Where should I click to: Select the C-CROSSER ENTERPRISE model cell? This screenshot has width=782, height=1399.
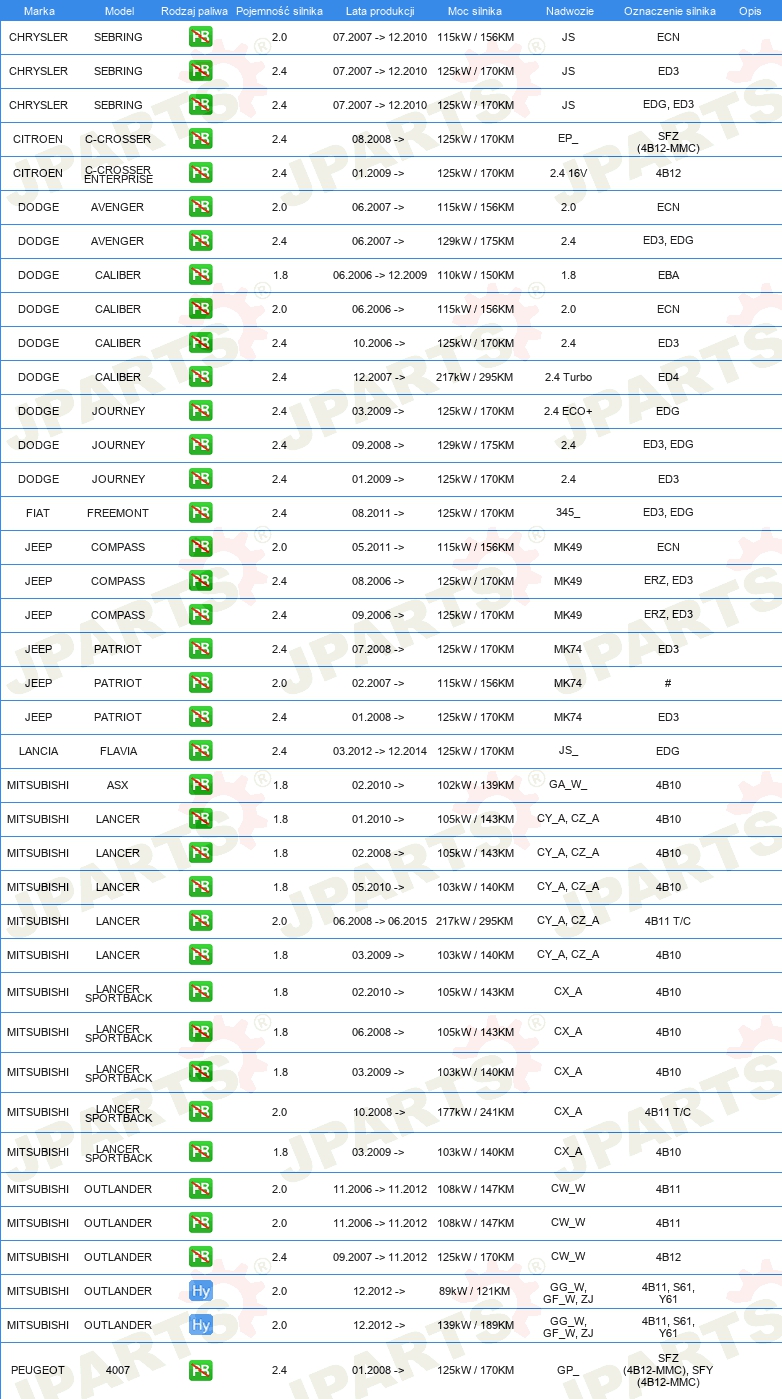[x=118, y=175]
